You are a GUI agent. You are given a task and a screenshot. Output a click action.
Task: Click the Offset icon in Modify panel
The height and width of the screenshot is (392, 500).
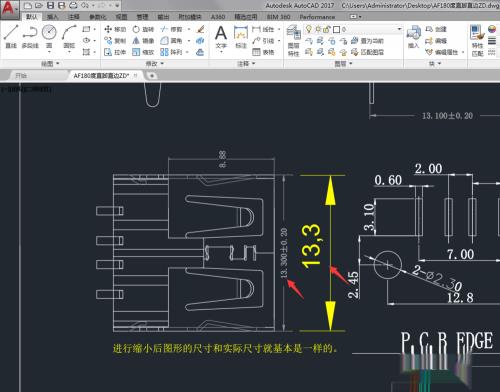[200, 52]
